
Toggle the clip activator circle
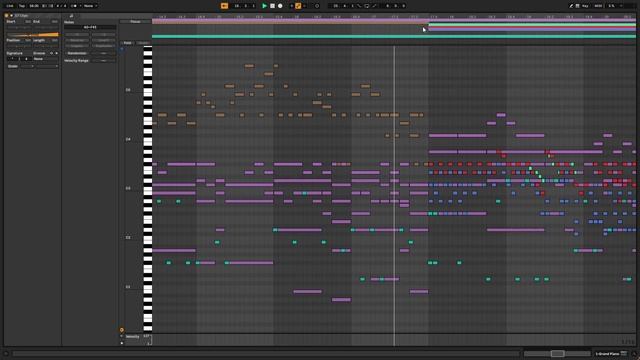tap(7, 16)
